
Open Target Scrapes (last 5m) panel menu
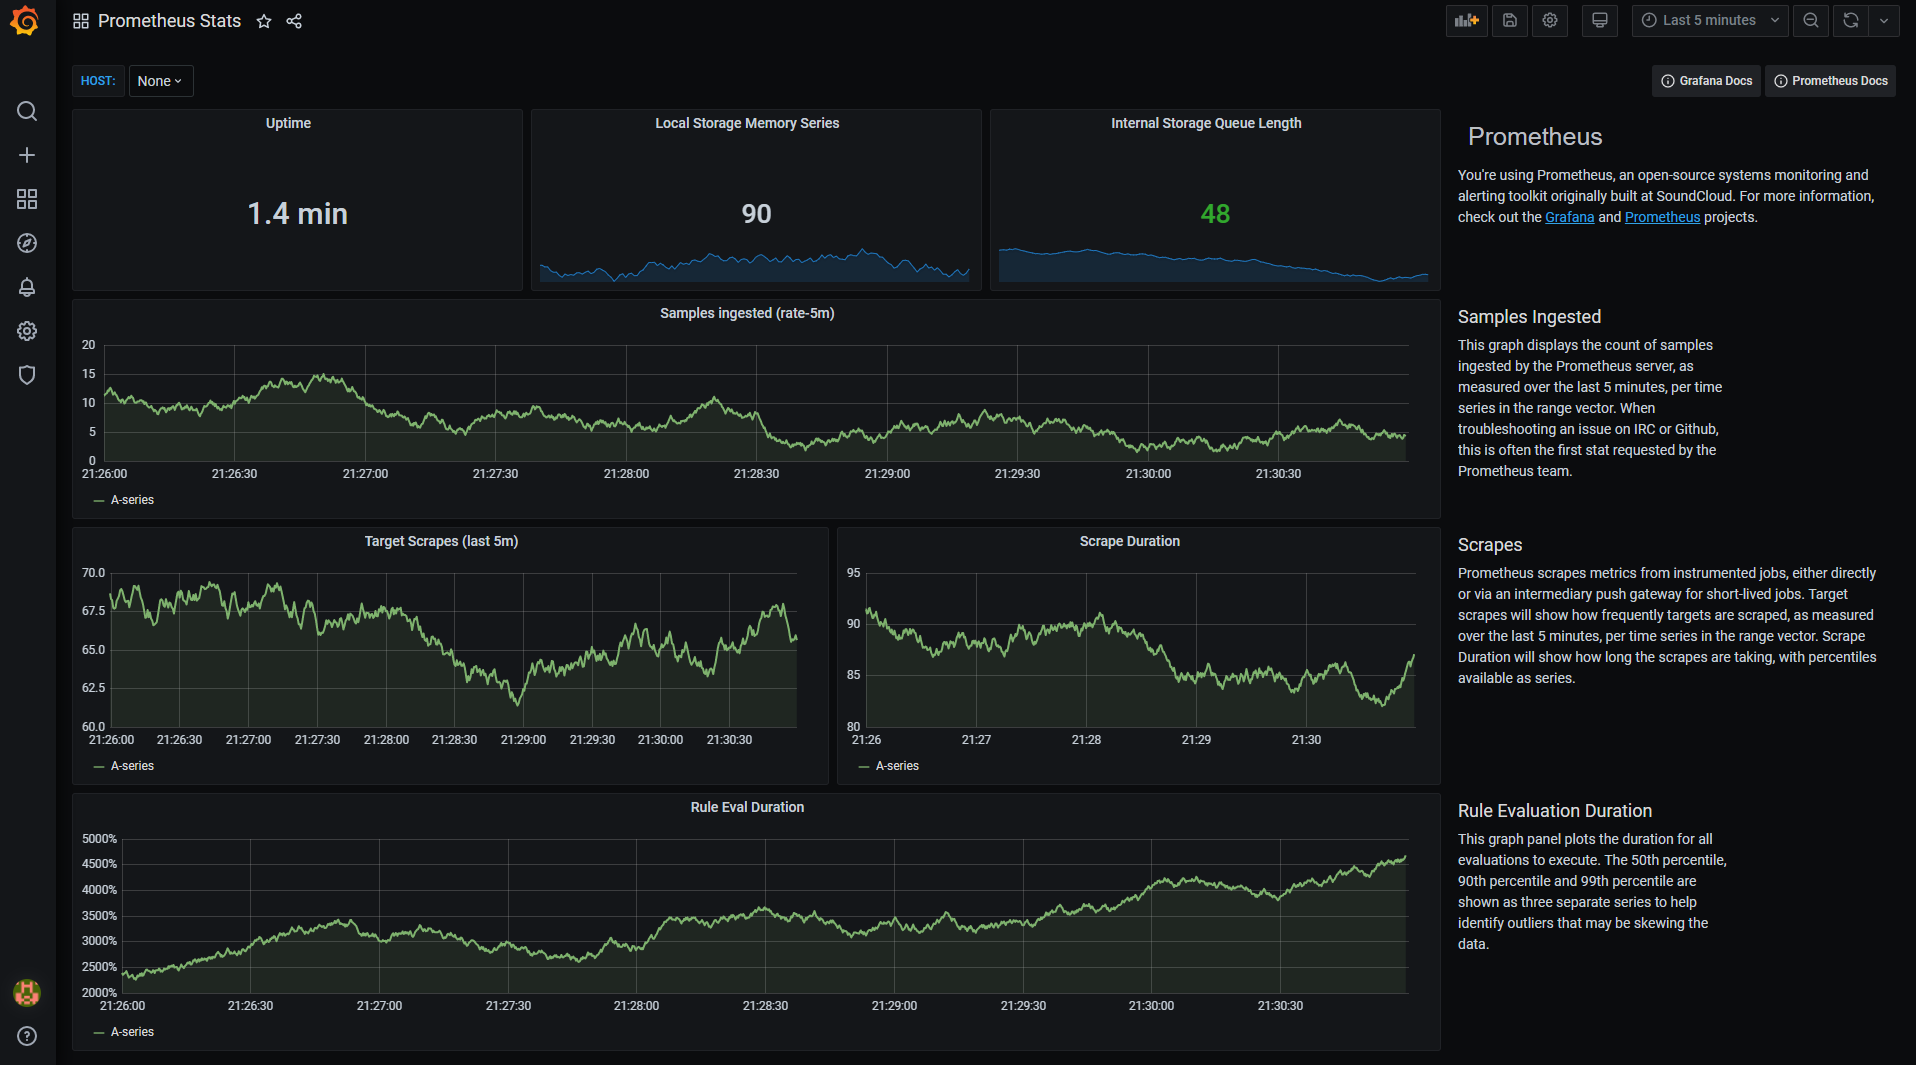tap(441, 541)
